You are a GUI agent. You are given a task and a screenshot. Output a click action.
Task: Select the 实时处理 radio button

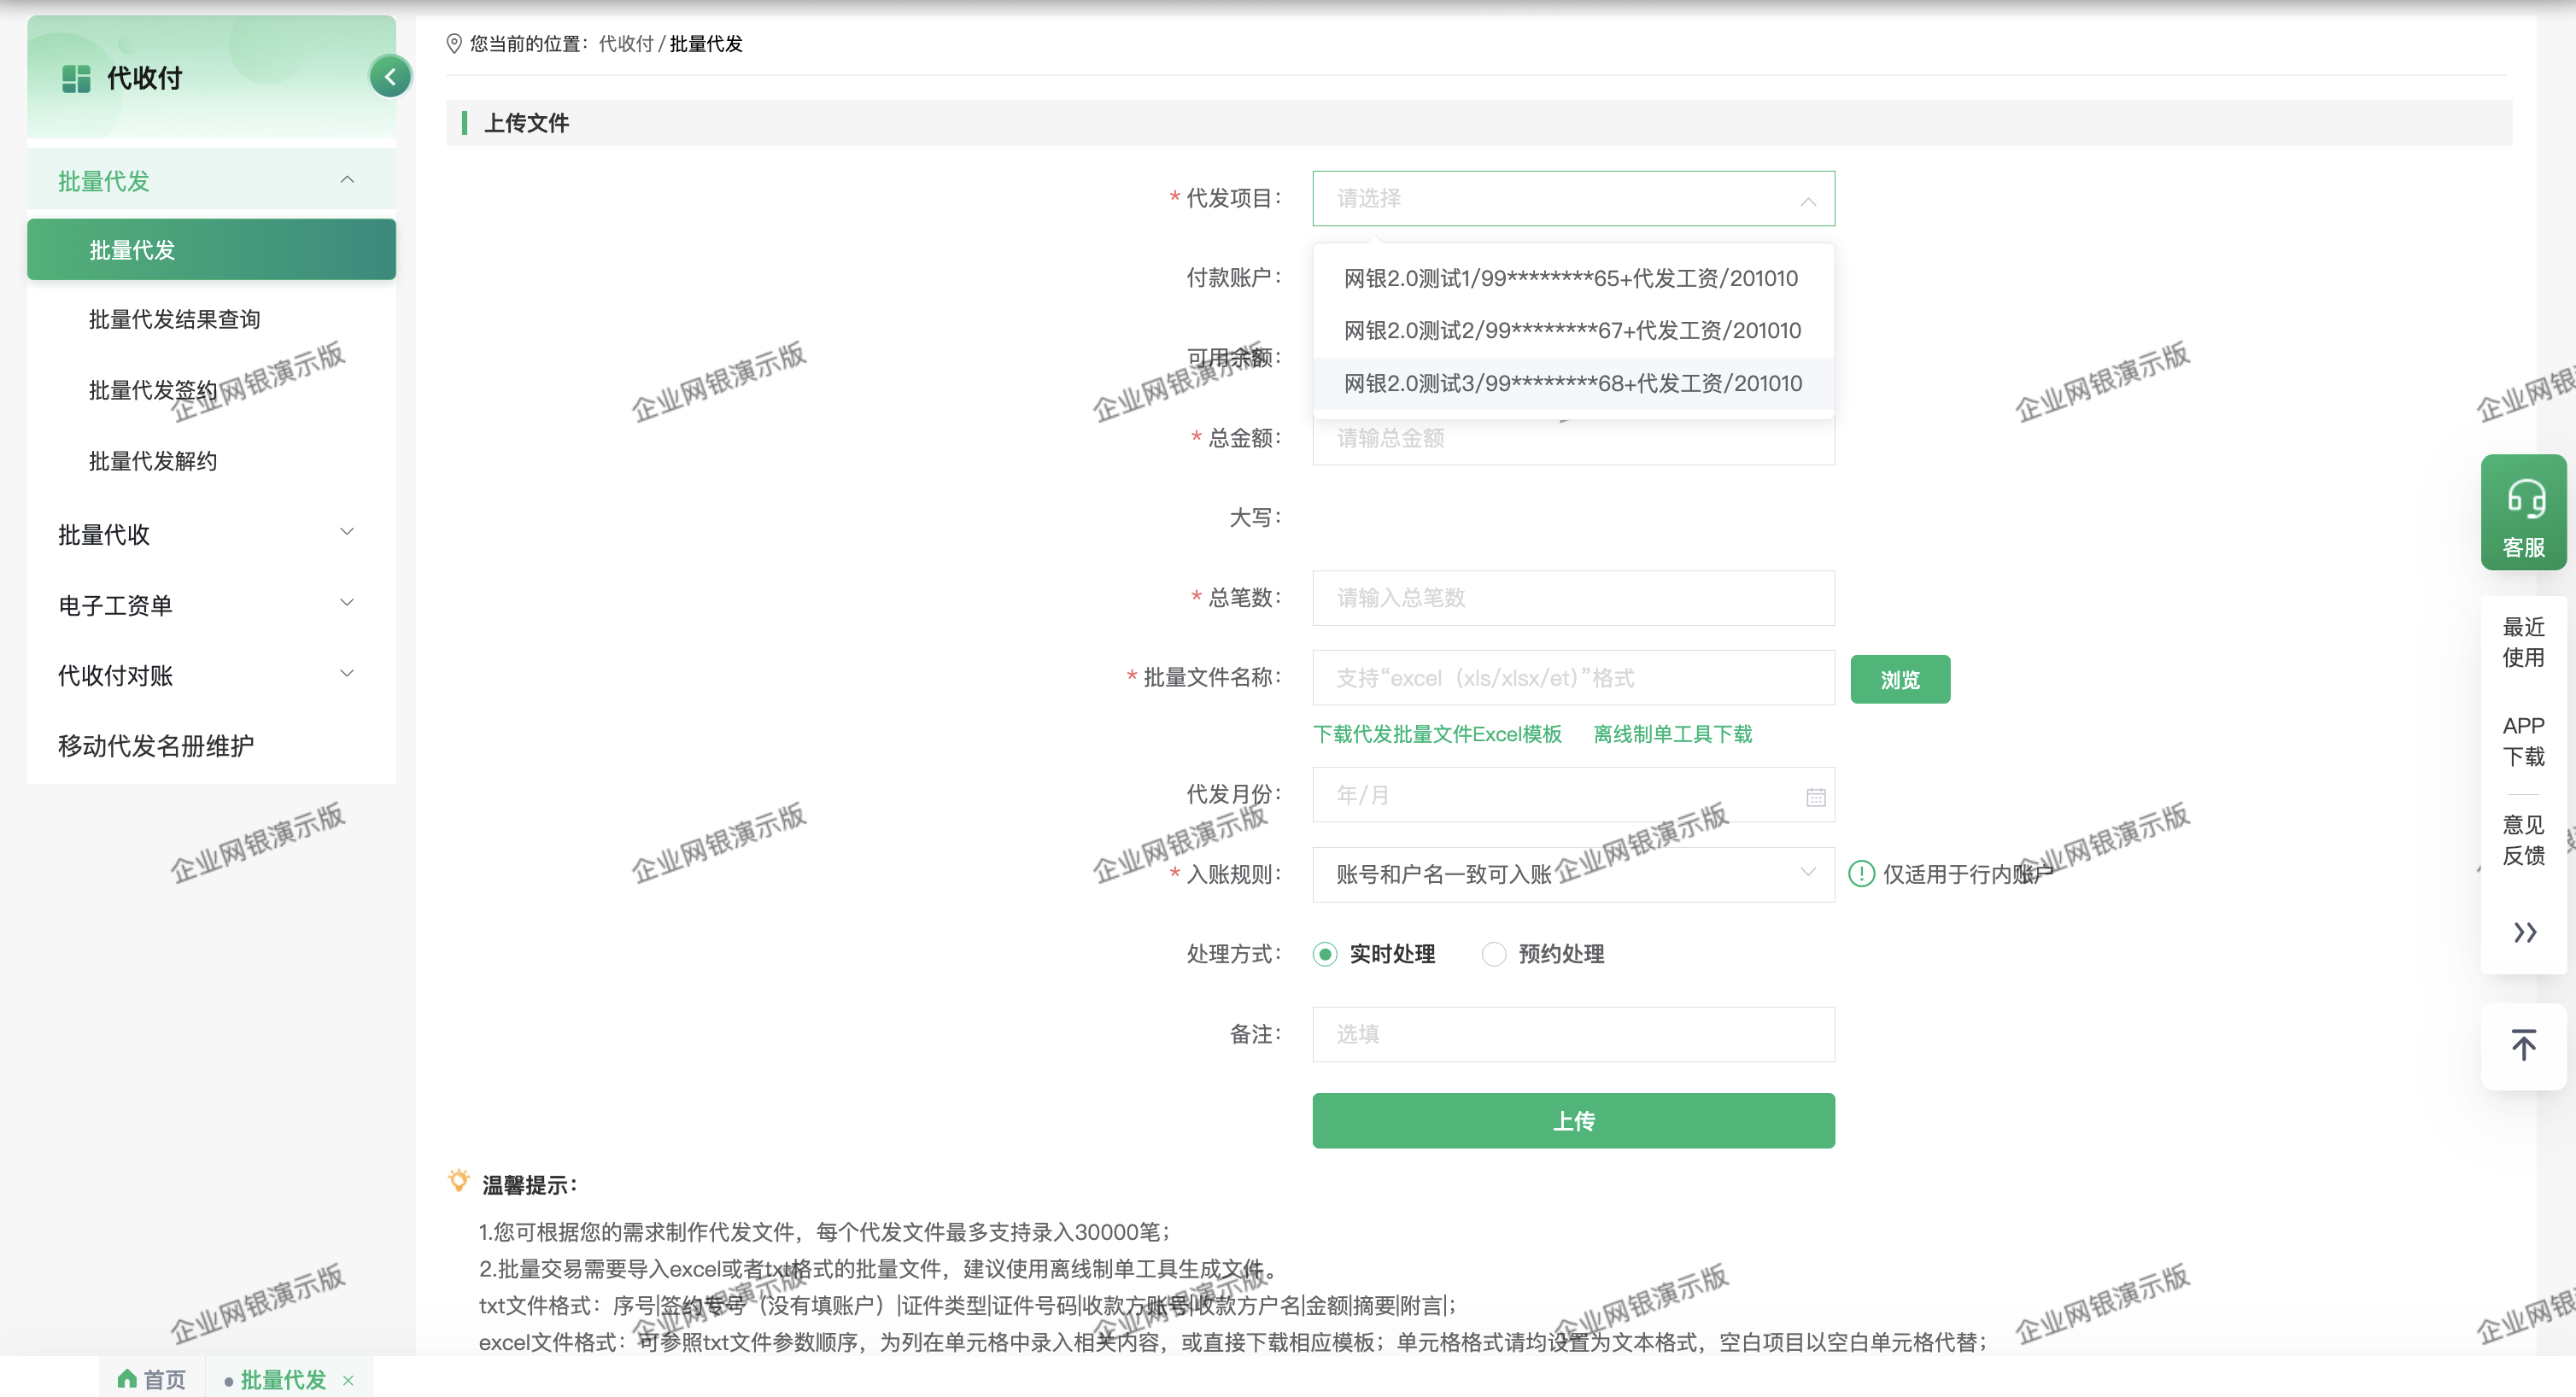click(1325, 953)
